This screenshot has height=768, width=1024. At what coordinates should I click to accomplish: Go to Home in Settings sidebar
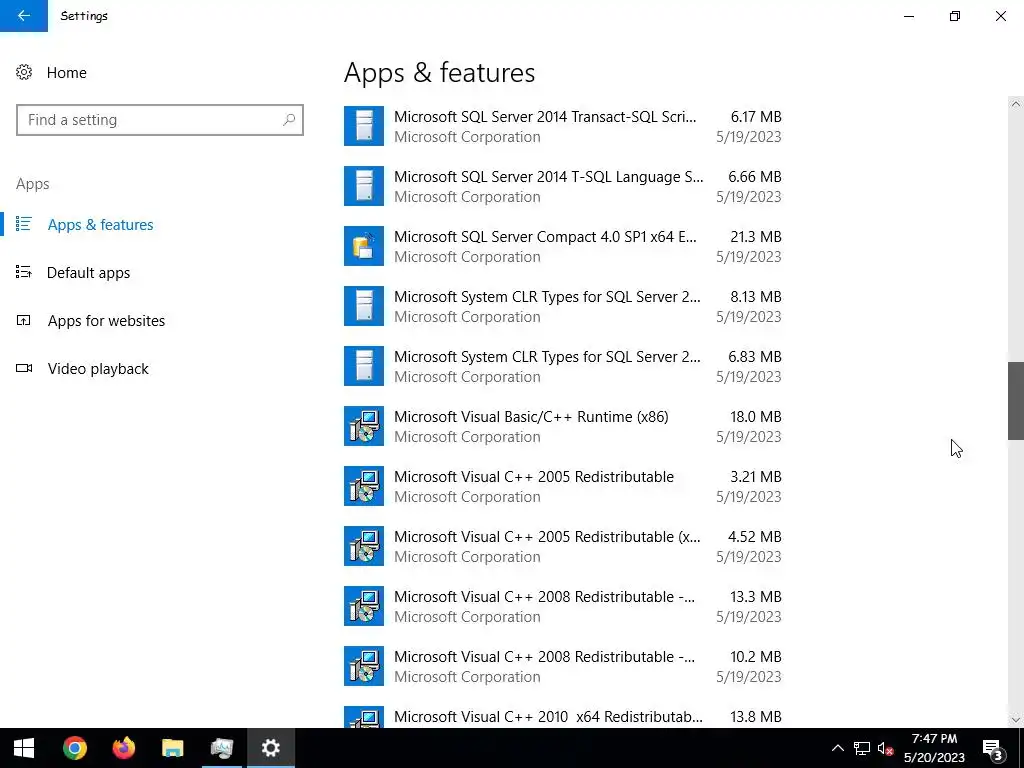pos(67,72)
